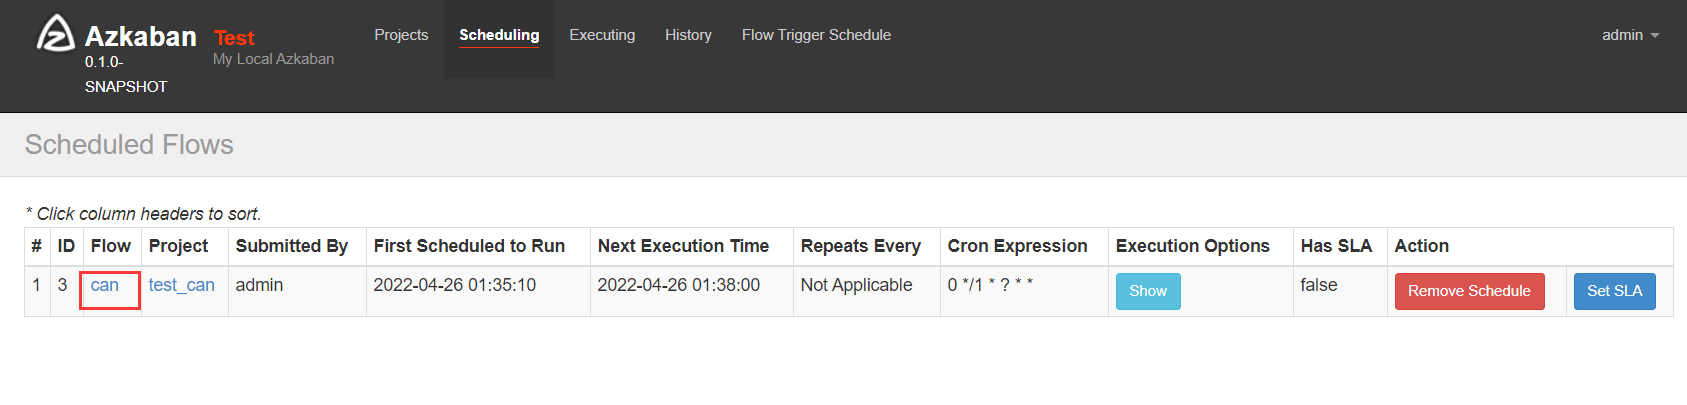Screen dimensions: 1687x405
Task: Sort by Cron Expression column header
Action: (1018, 246)
